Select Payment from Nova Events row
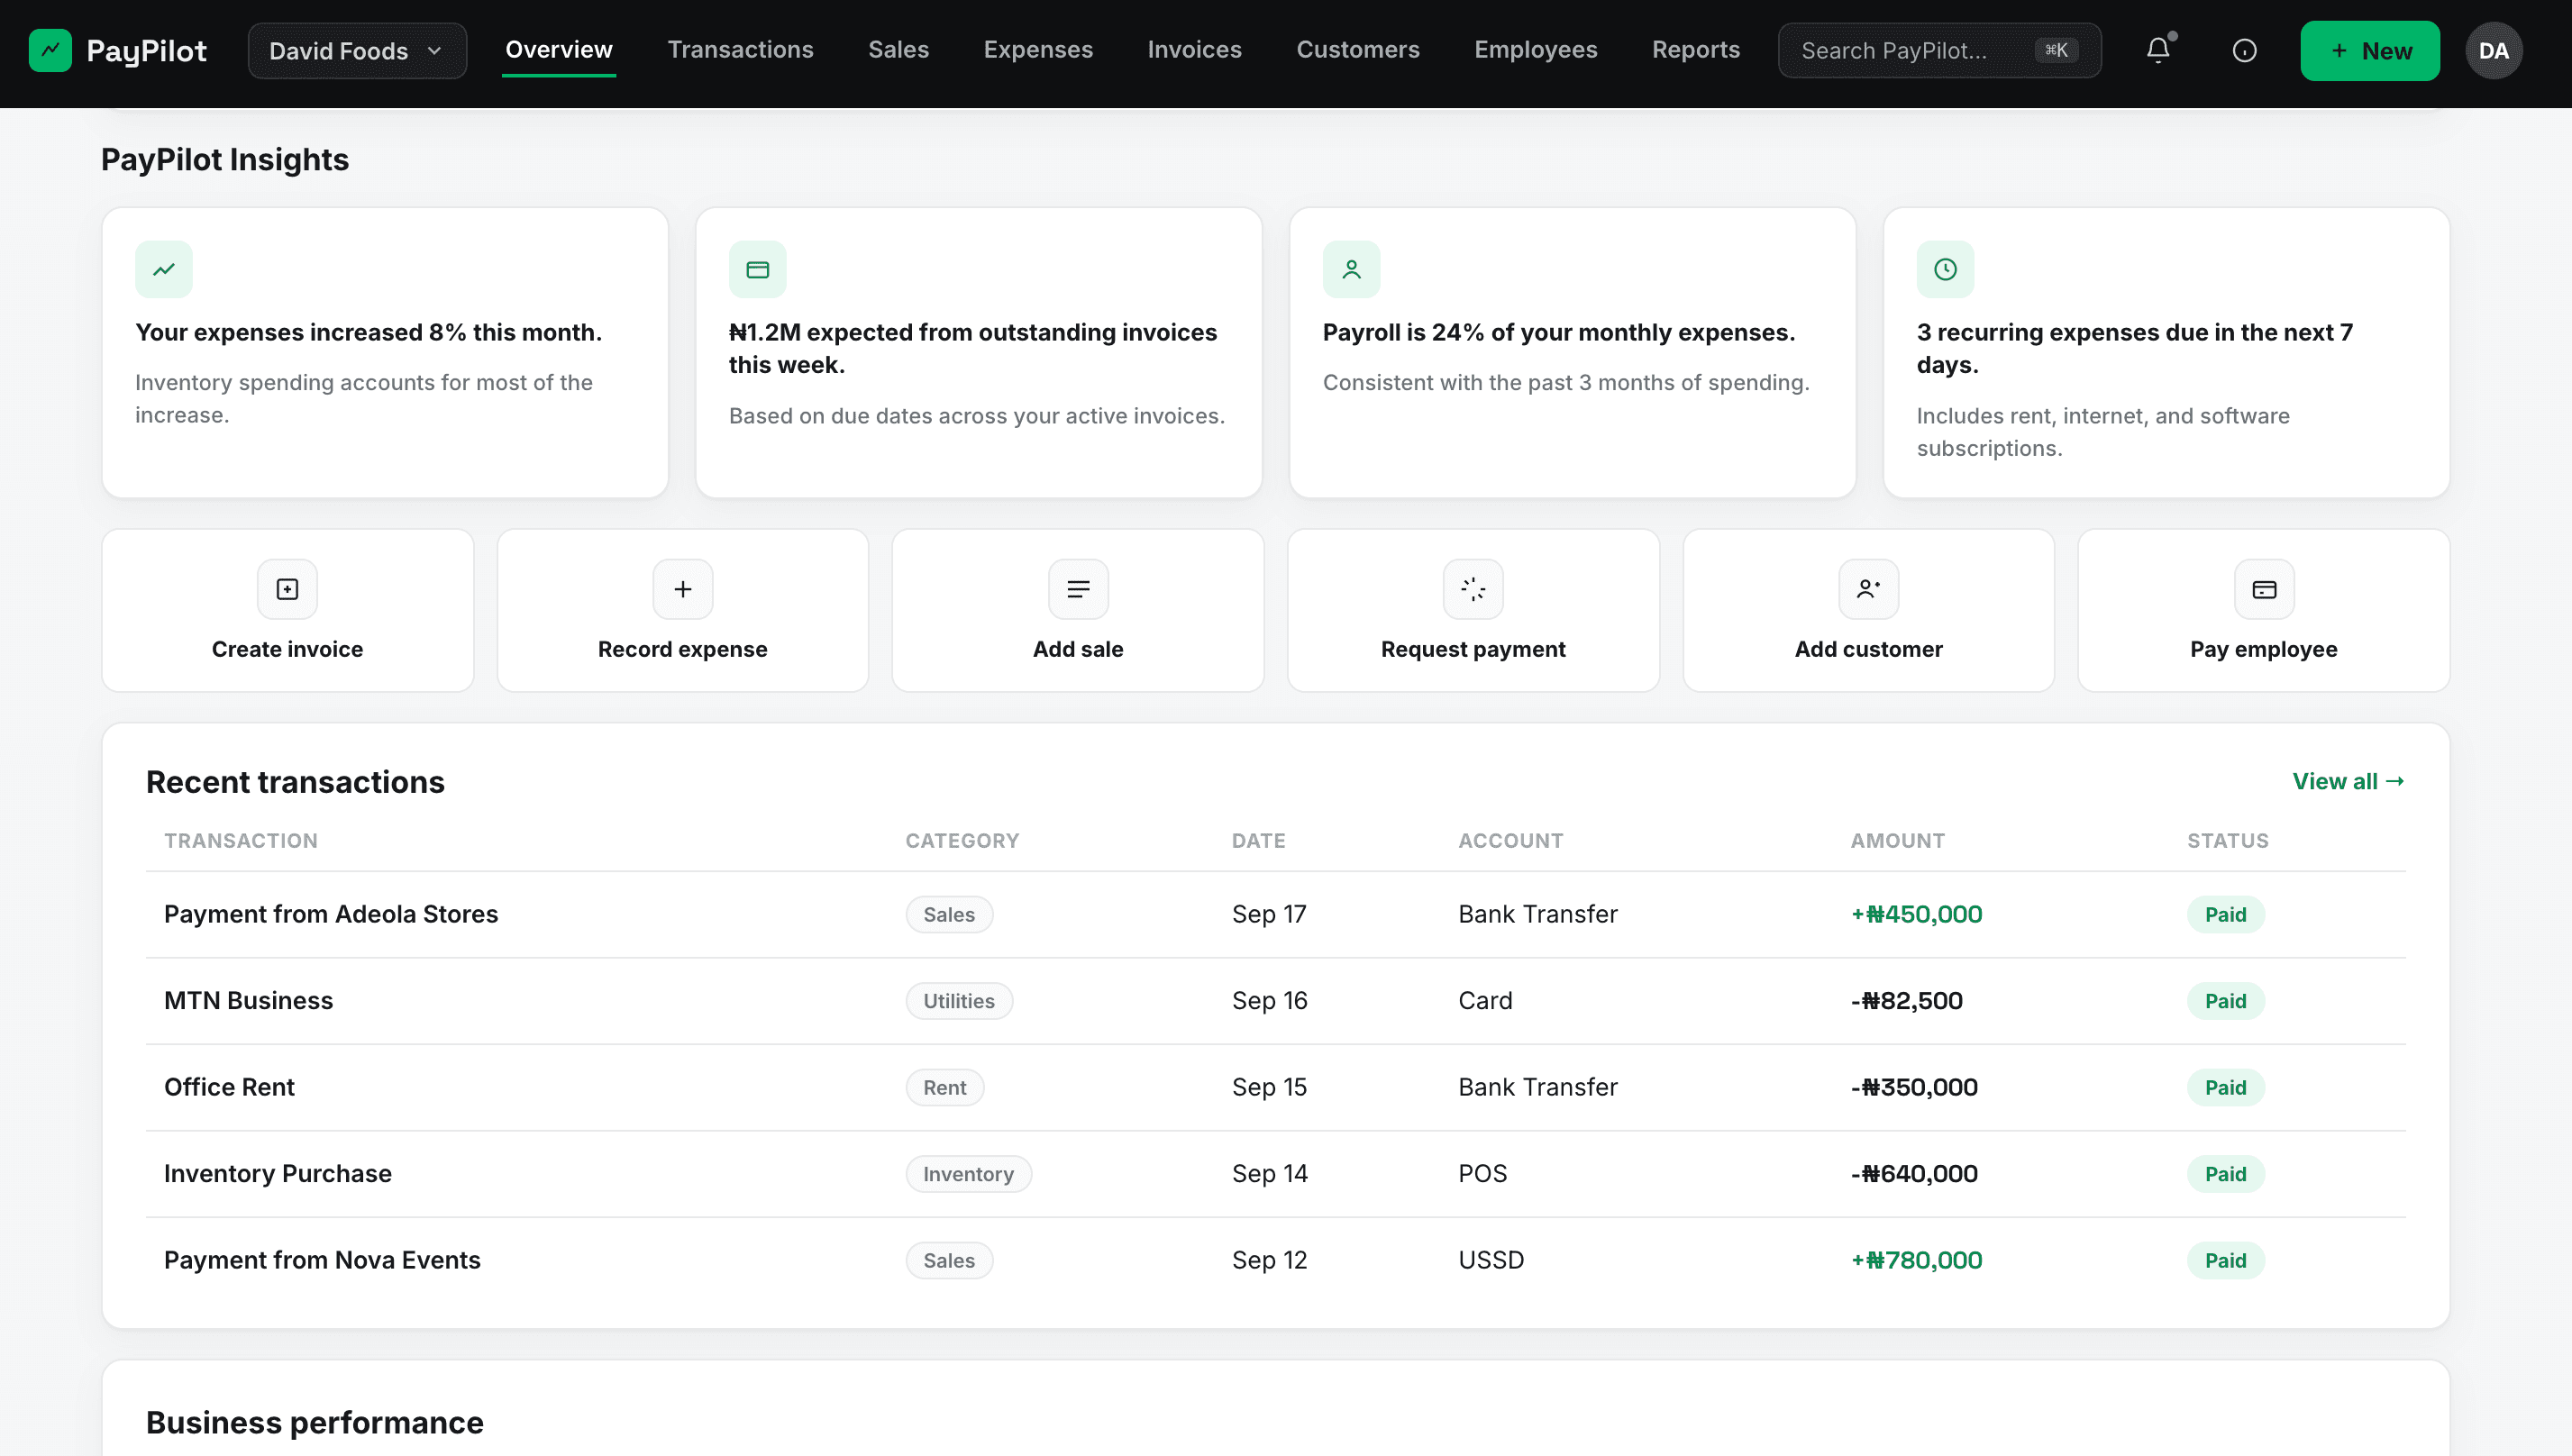The image size is (2572, 1456). (x=1275, y=1260)
